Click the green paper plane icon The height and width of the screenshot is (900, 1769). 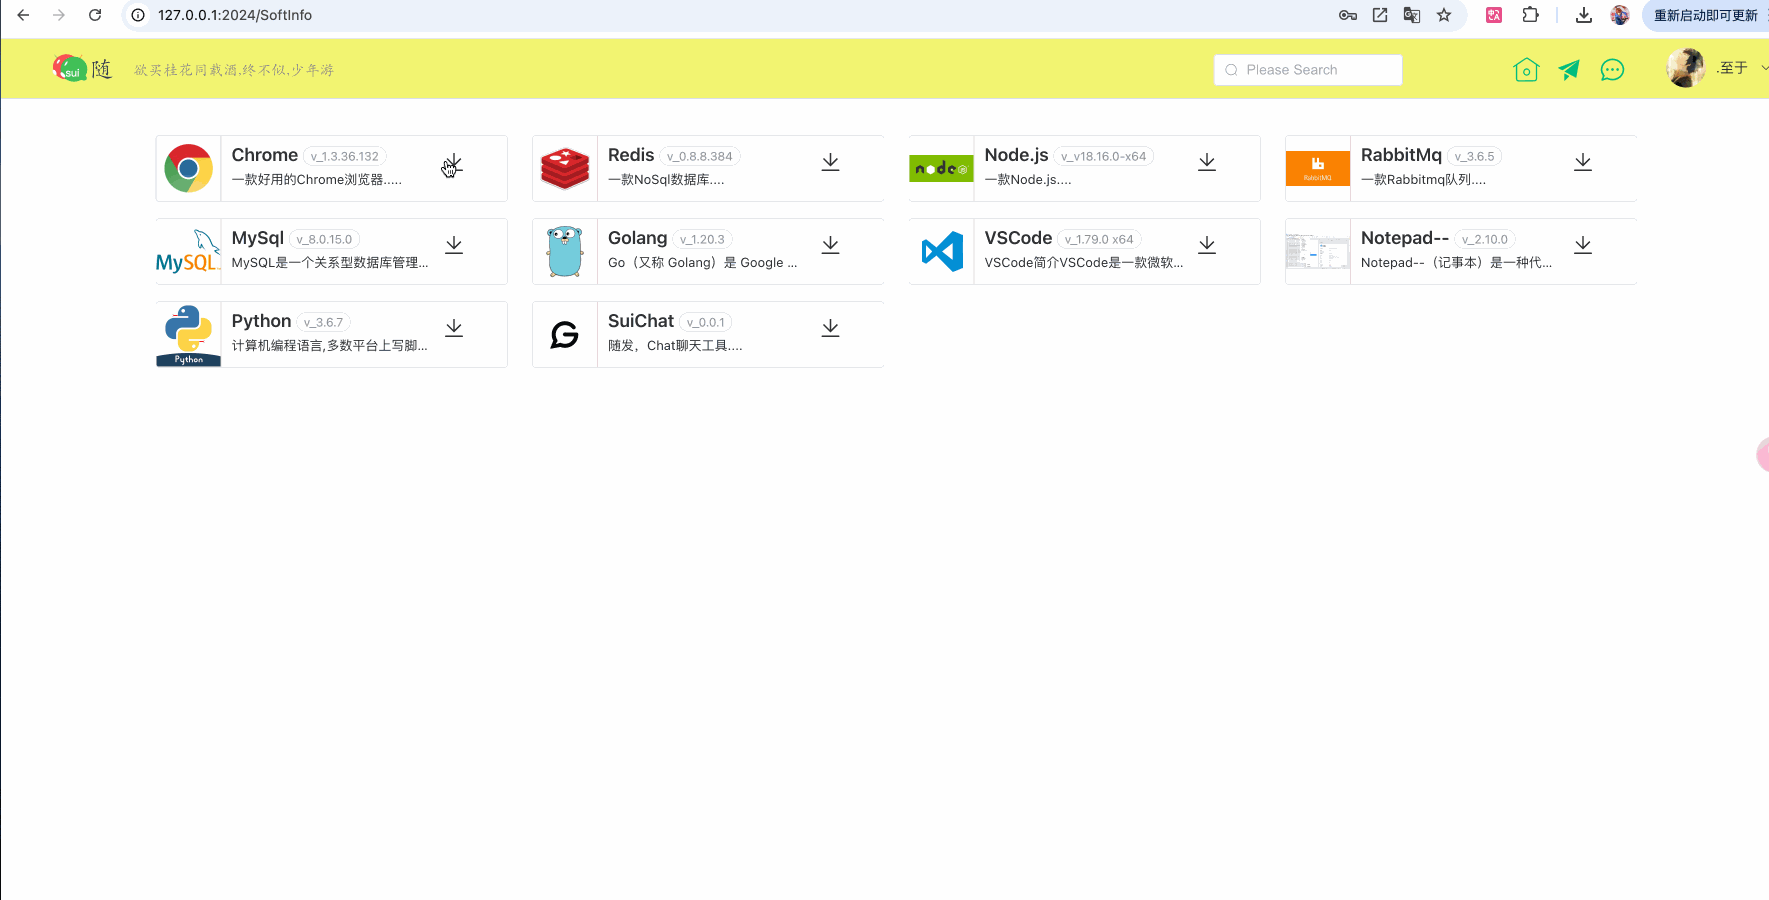click(1569, 69)
